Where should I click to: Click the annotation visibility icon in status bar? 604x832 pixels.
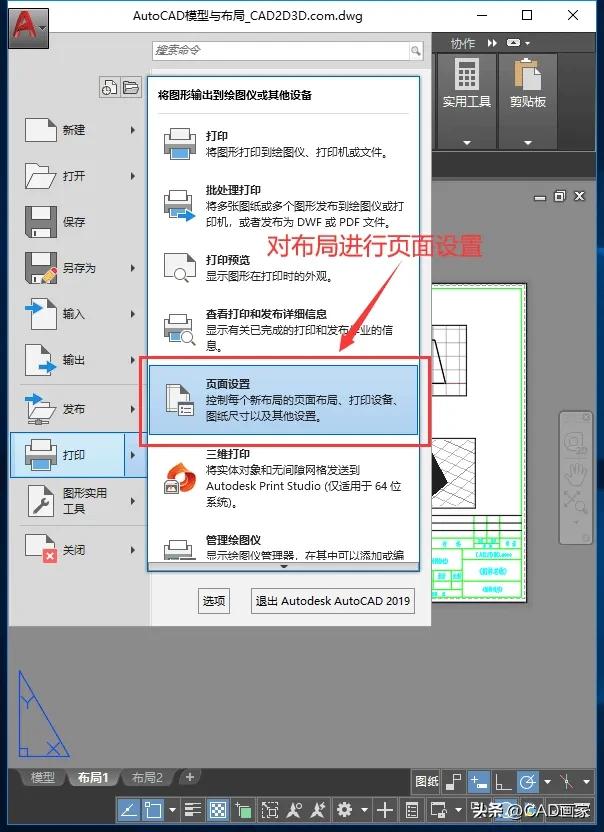294,810
